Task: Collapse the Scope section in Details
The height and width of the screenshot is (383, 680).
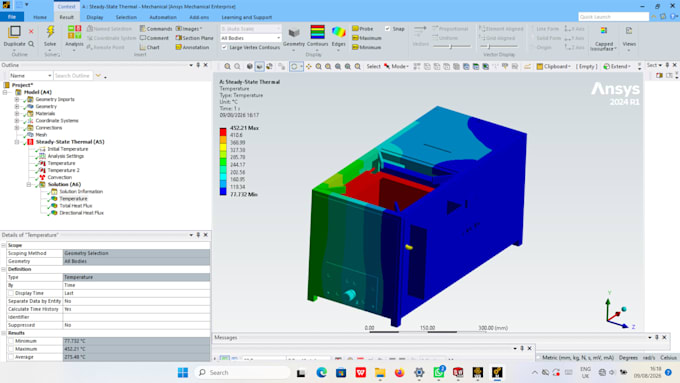Action: point(4,245)
